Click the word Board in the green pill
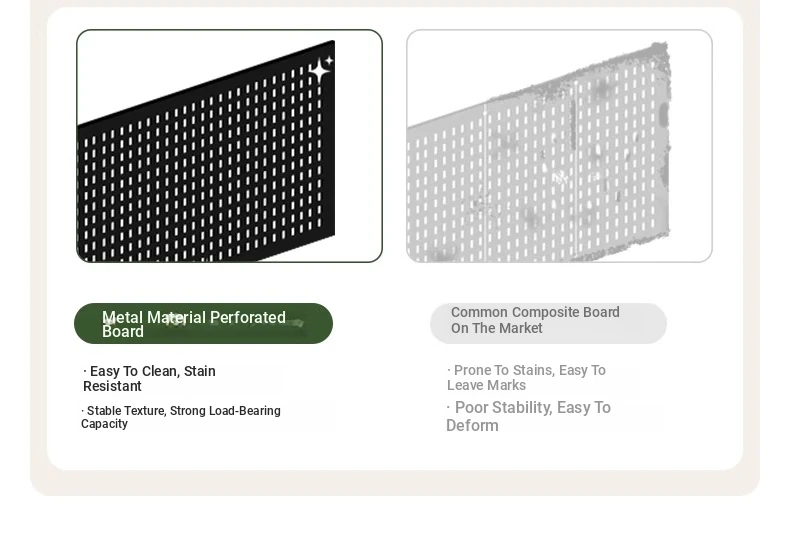Viewport: 790px width, 536px height. (x=123, y=331)
